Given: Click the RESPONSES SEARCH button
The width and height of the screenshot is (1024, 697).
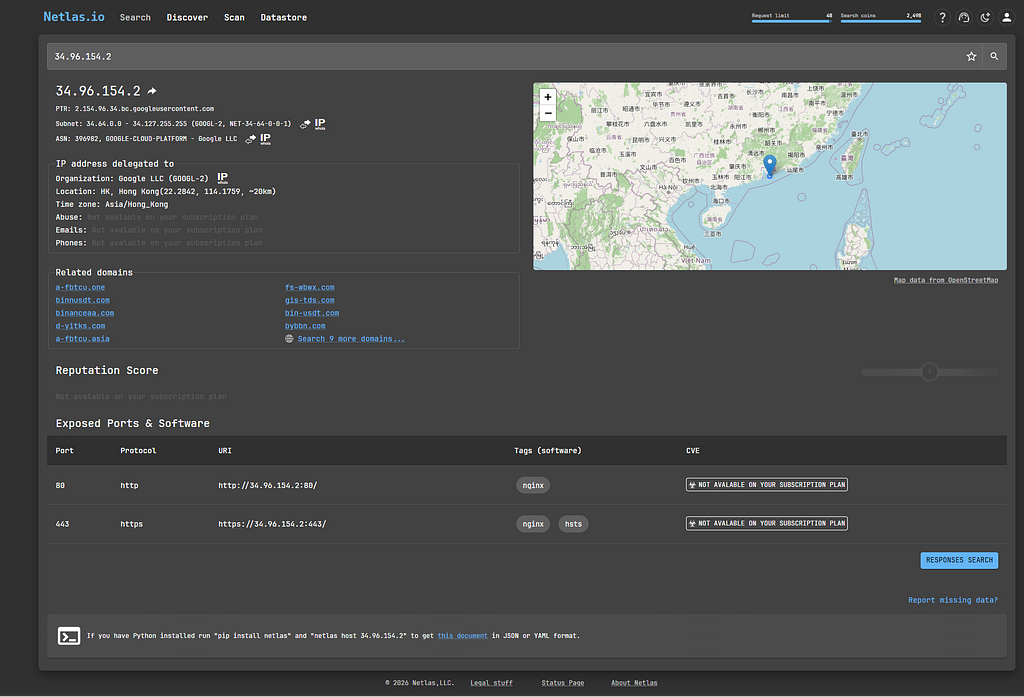Looking at the screenshot, I should [x=959, y=560].
